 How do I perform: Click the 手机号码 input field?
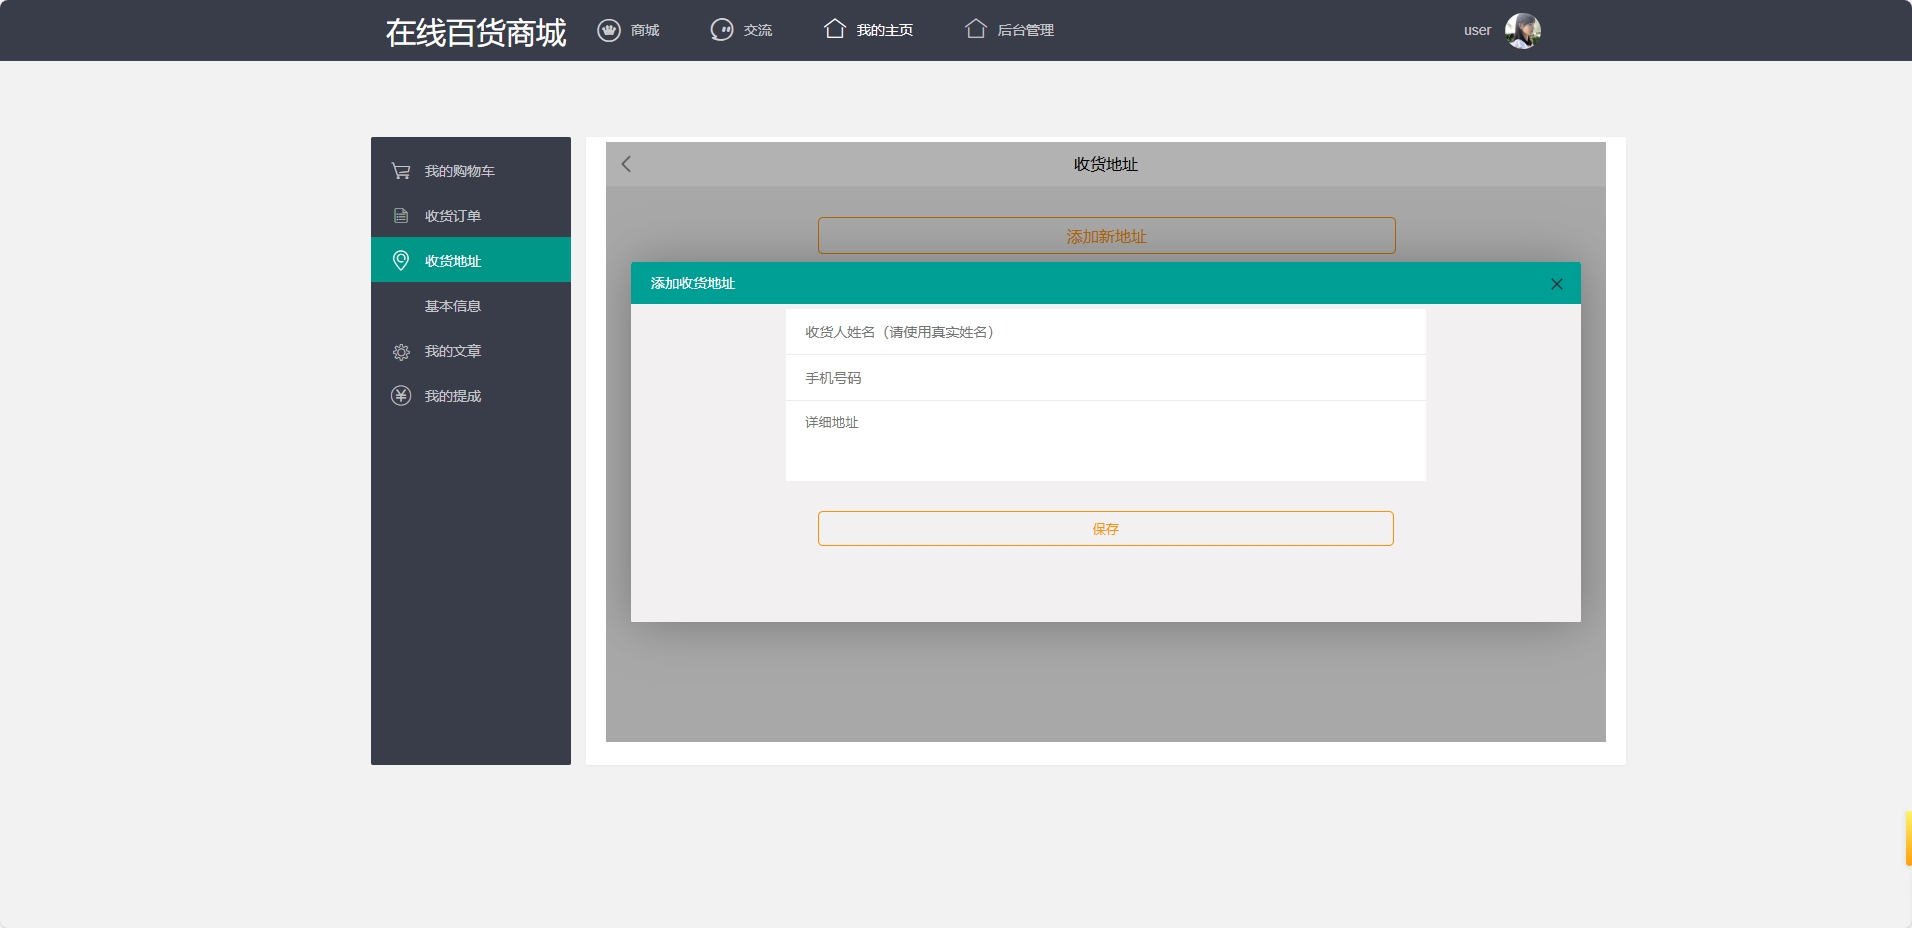(x=1104, y=377)
